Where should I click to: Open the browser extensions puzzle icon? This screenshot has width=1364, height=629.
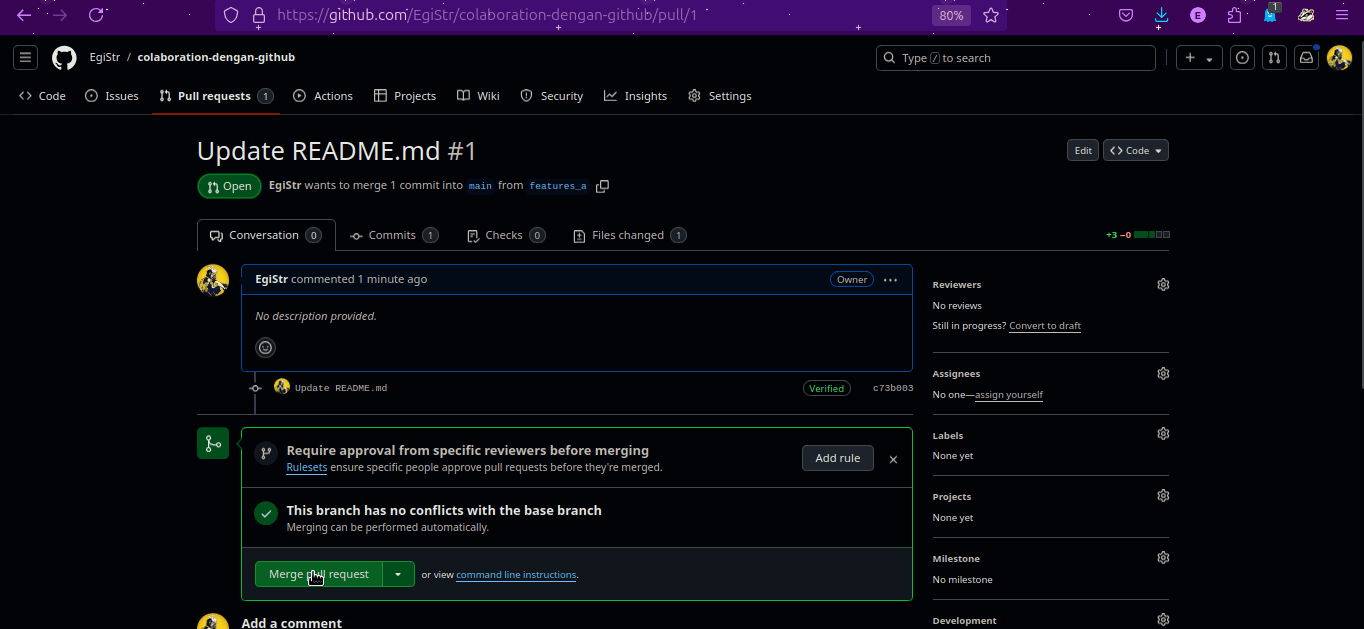tap(1234, 15)
